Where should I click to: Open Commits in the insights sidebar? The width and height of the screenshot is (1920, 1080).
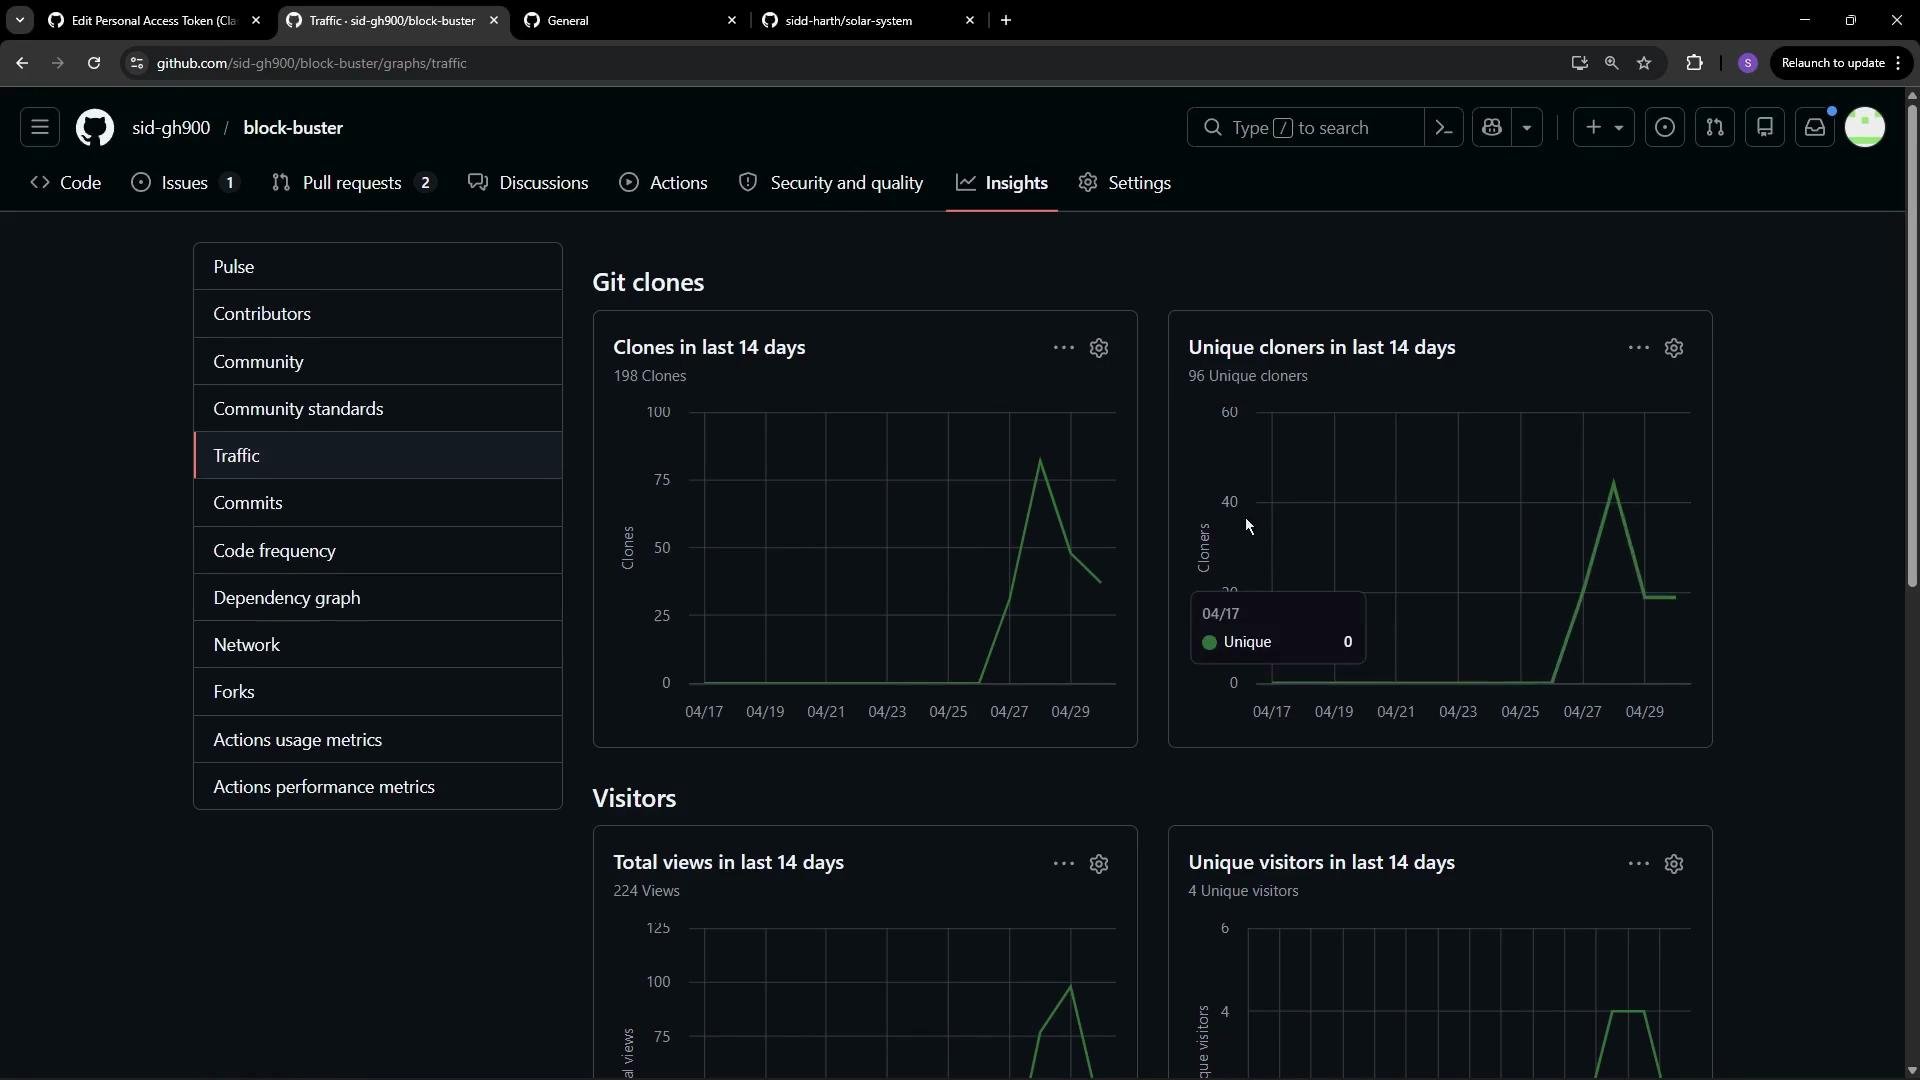click(378, 503)
